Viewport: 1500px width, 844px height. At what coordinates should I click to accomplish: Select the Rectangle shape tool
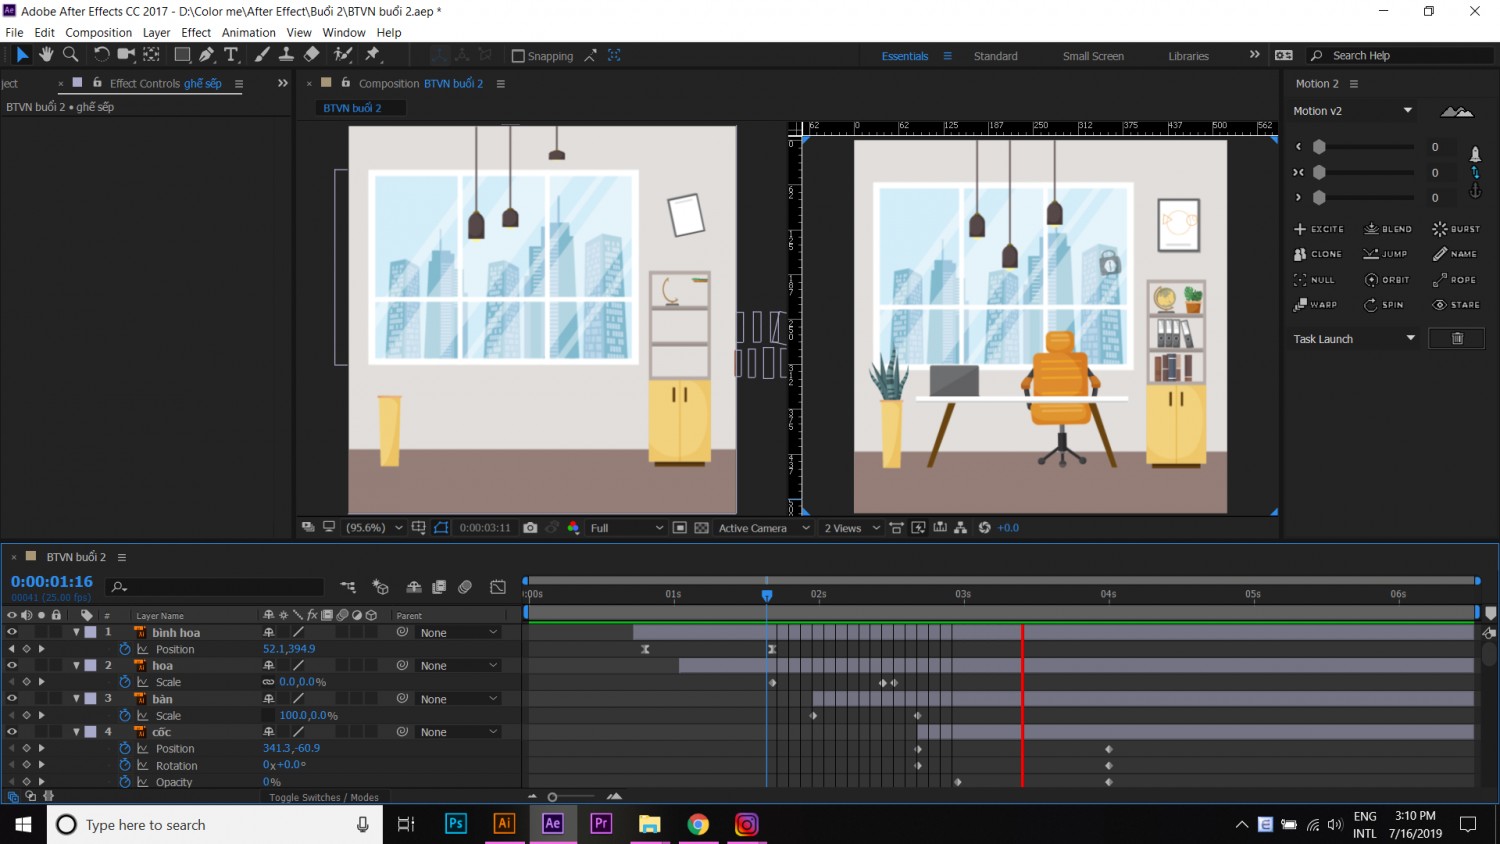[182, 55]
